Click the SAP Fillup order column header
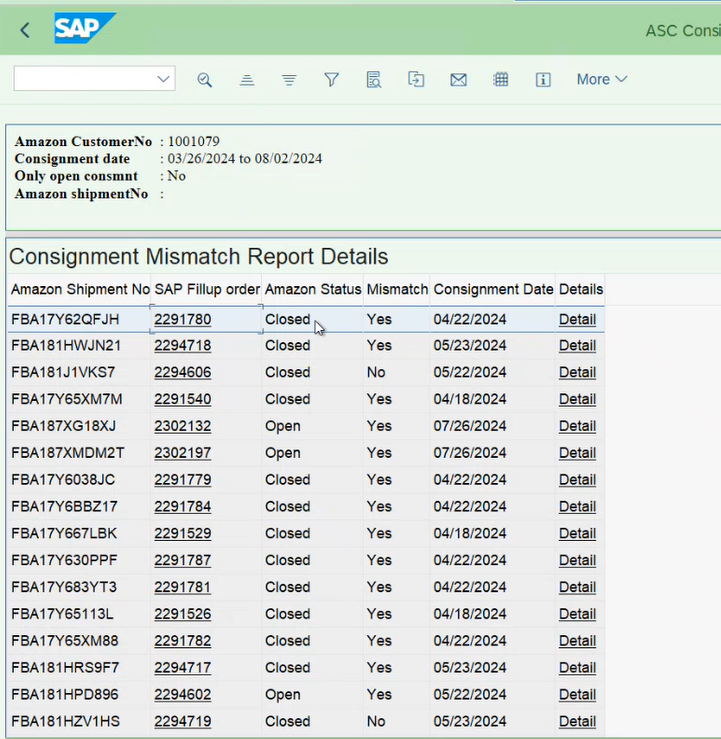The height and width of the screenshot is (739, 721). (x=207, y=289)
